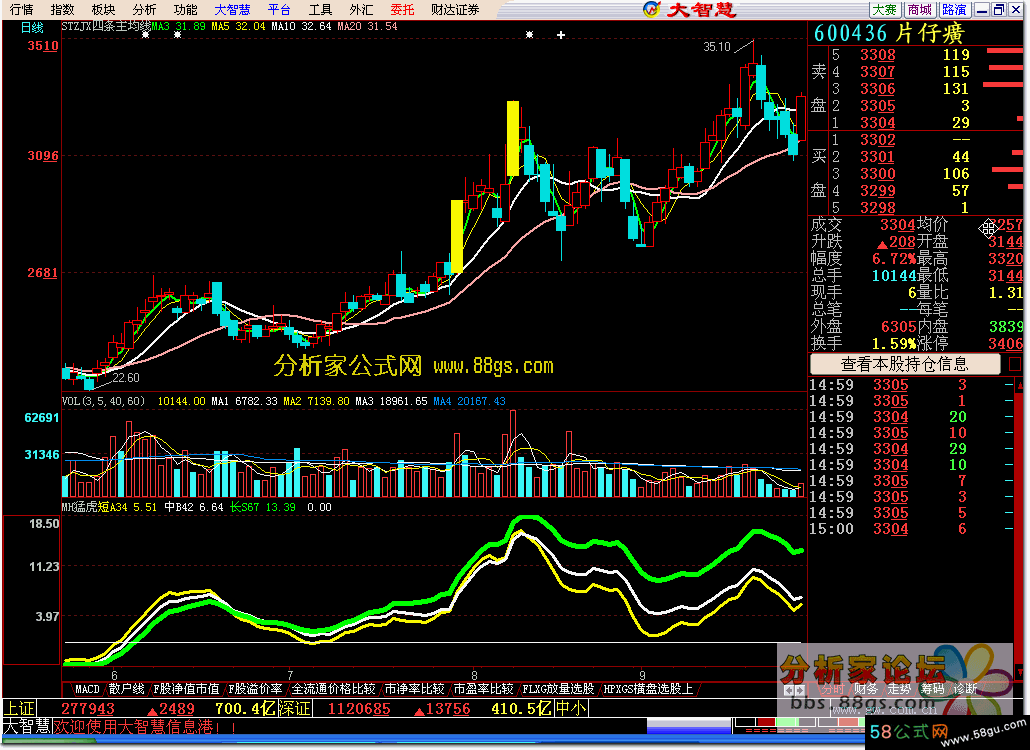Open the 财达证券 menu
This screenshot has height=750, width=1030.
click(455, 9)
